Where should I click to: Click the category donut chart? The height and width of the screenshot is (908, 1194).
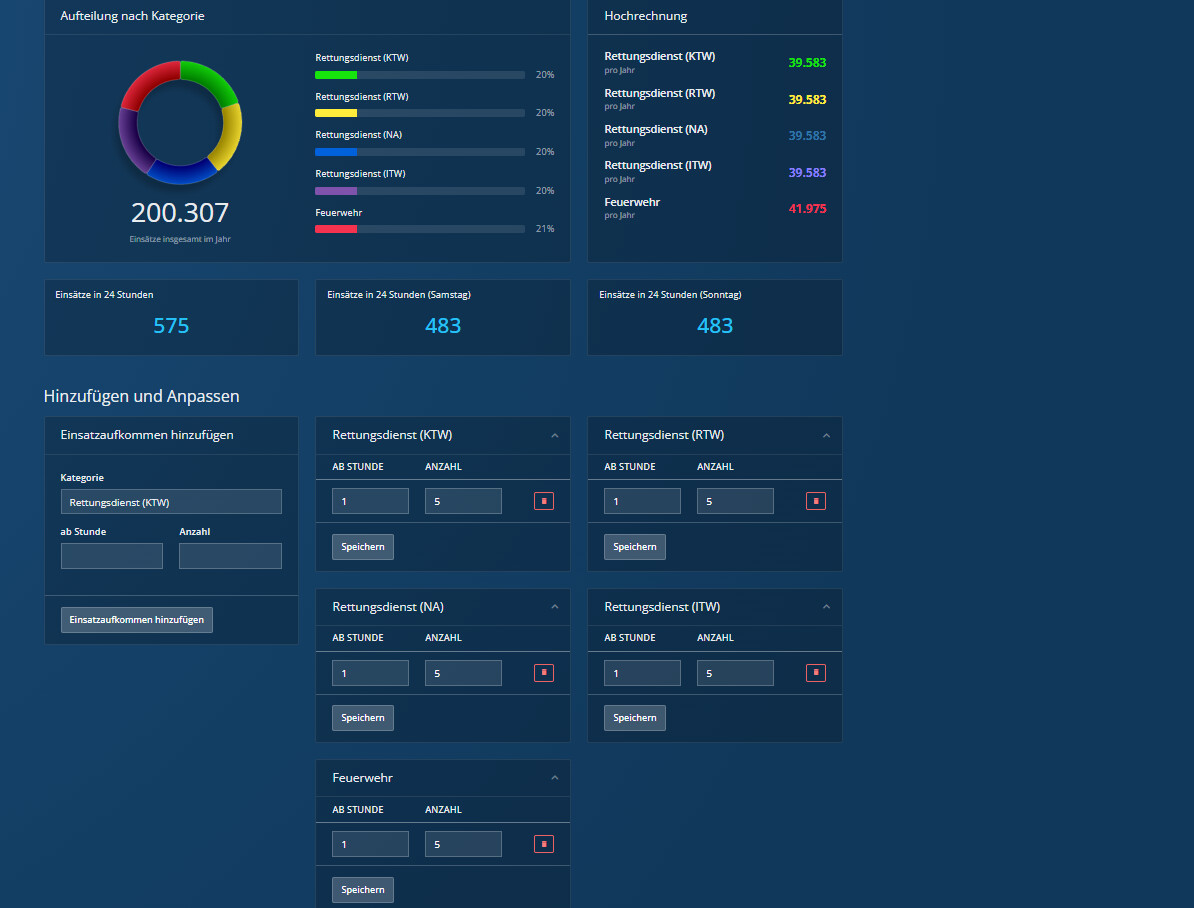[180, 122]
